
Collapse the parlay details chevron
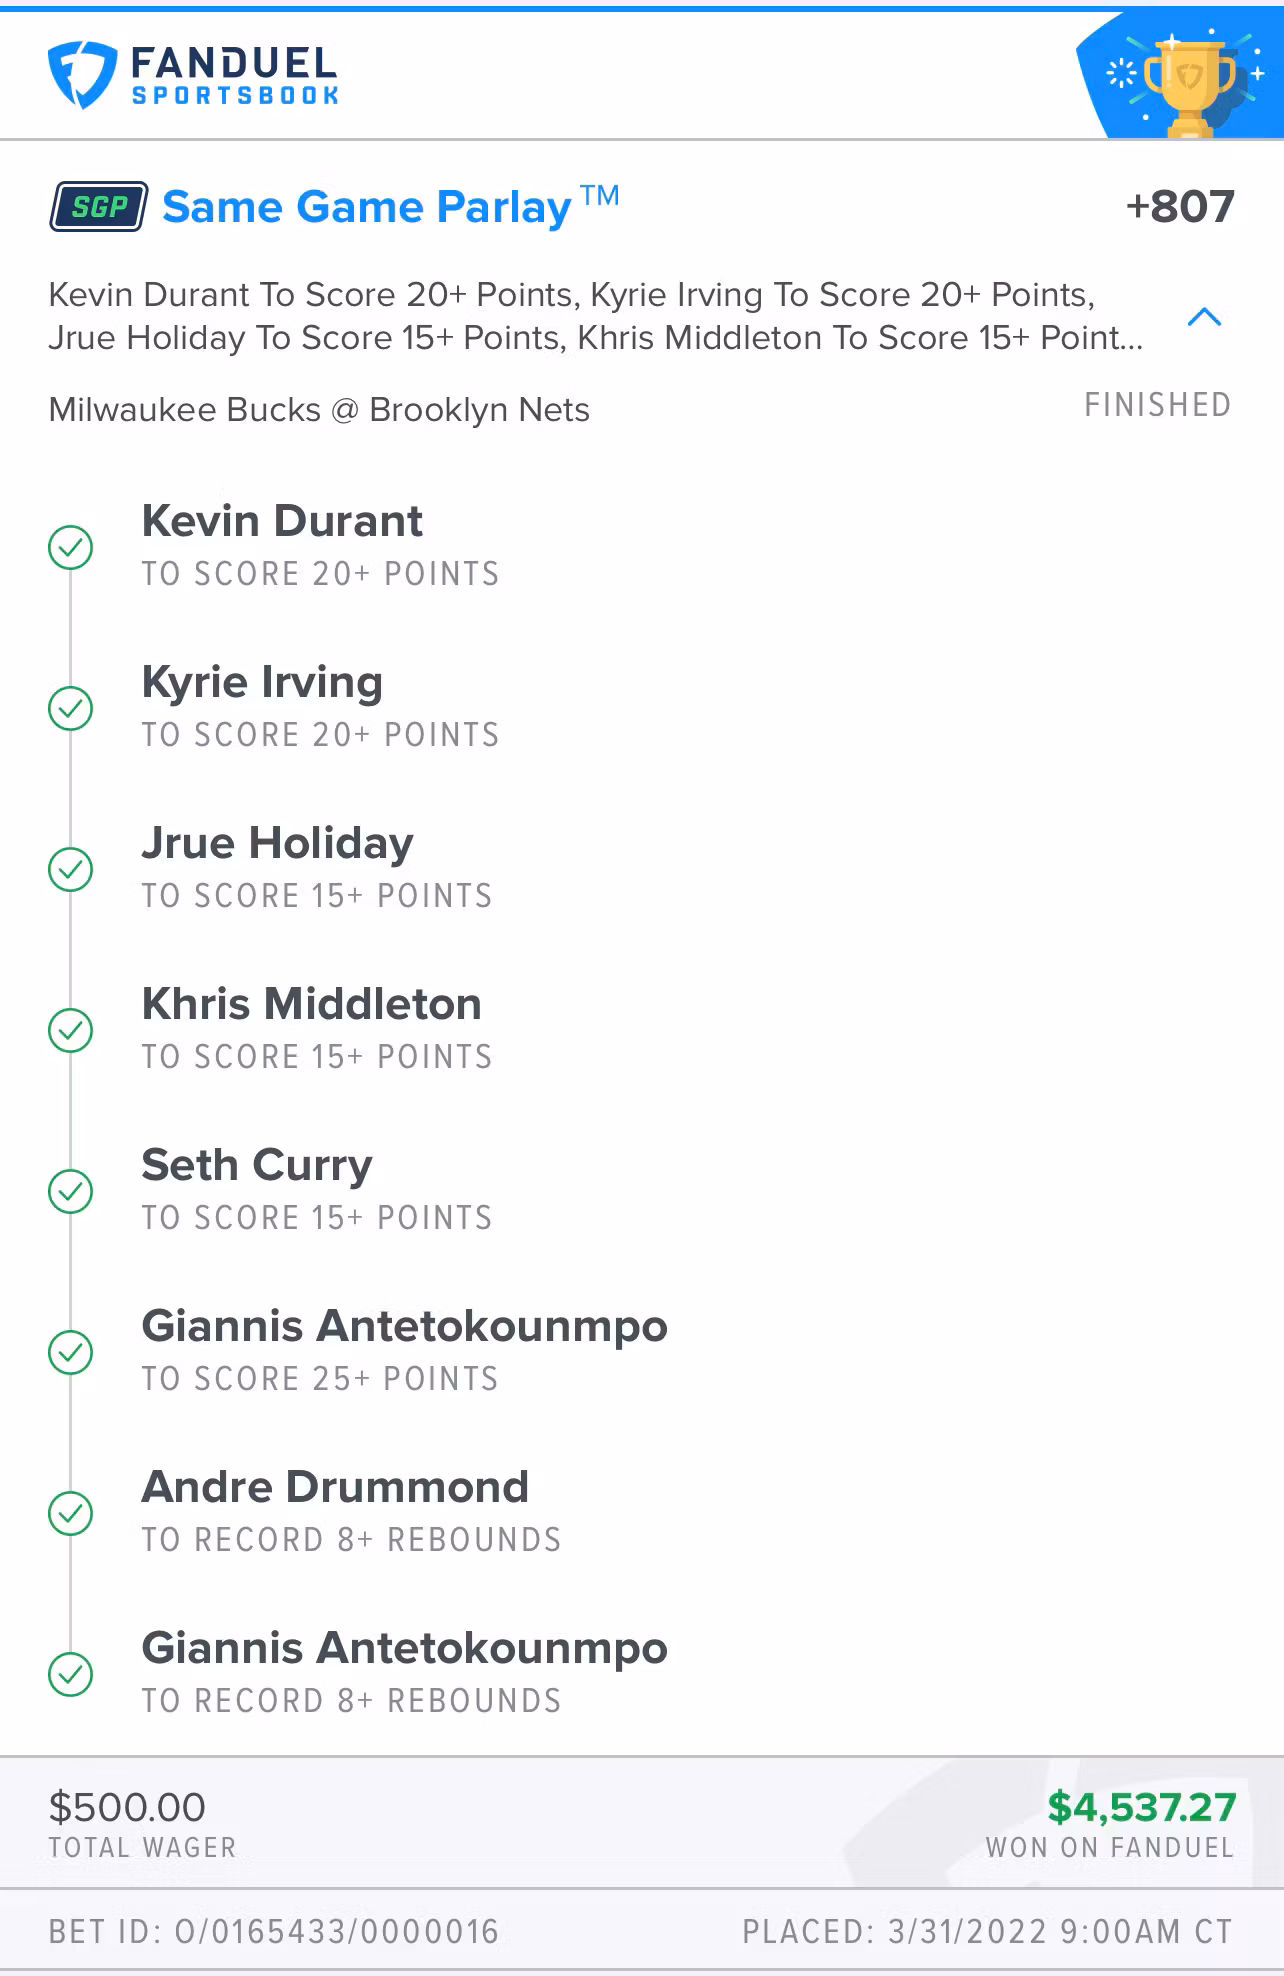(1204, 317)
